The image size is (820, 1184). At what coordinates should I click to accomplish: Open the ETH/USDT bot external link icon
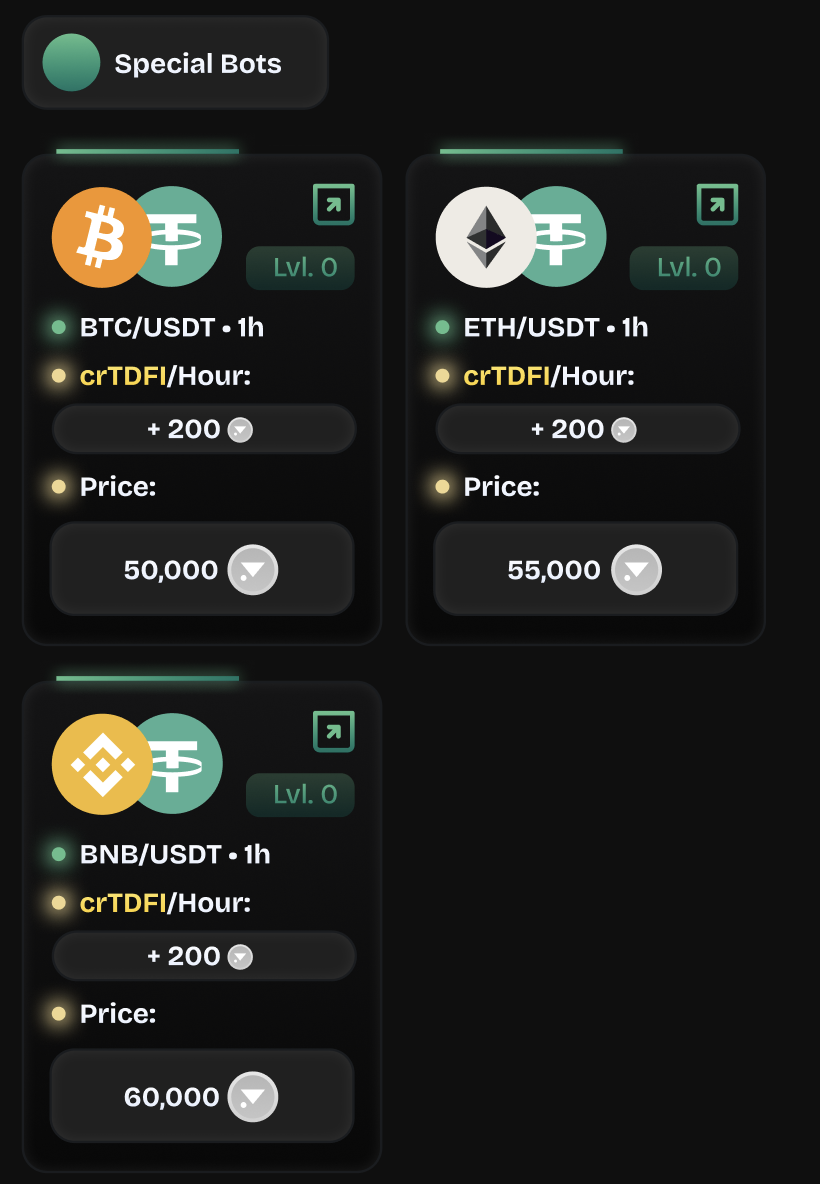coord(717,205)
